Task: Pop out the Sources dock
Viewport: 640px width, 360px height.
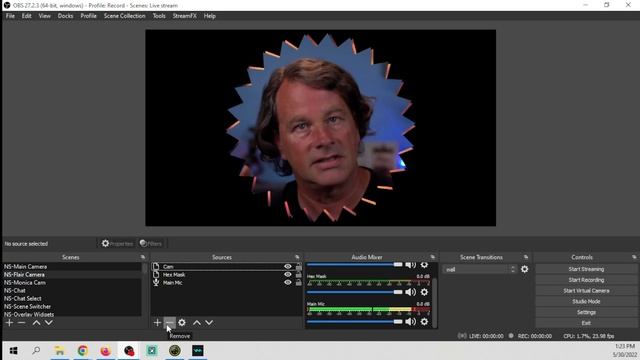Action: coord(297,257)
